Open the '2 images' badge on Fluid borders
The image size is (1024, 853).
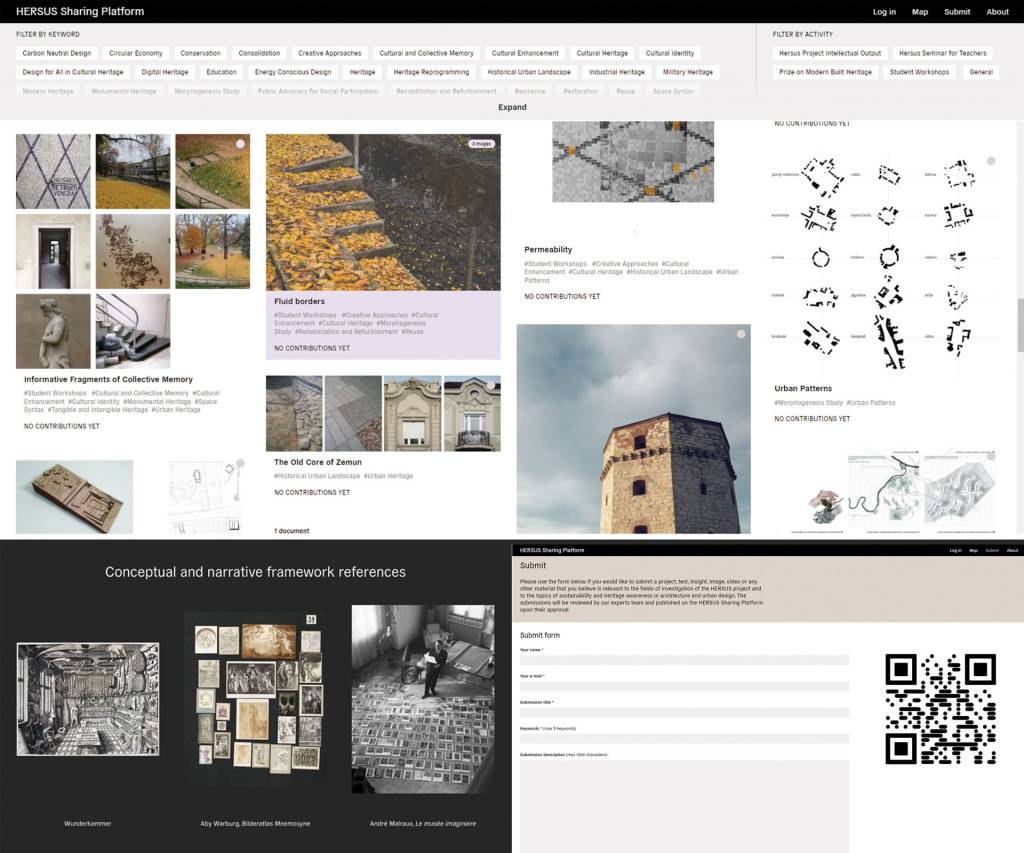click(x=482, y=143)
